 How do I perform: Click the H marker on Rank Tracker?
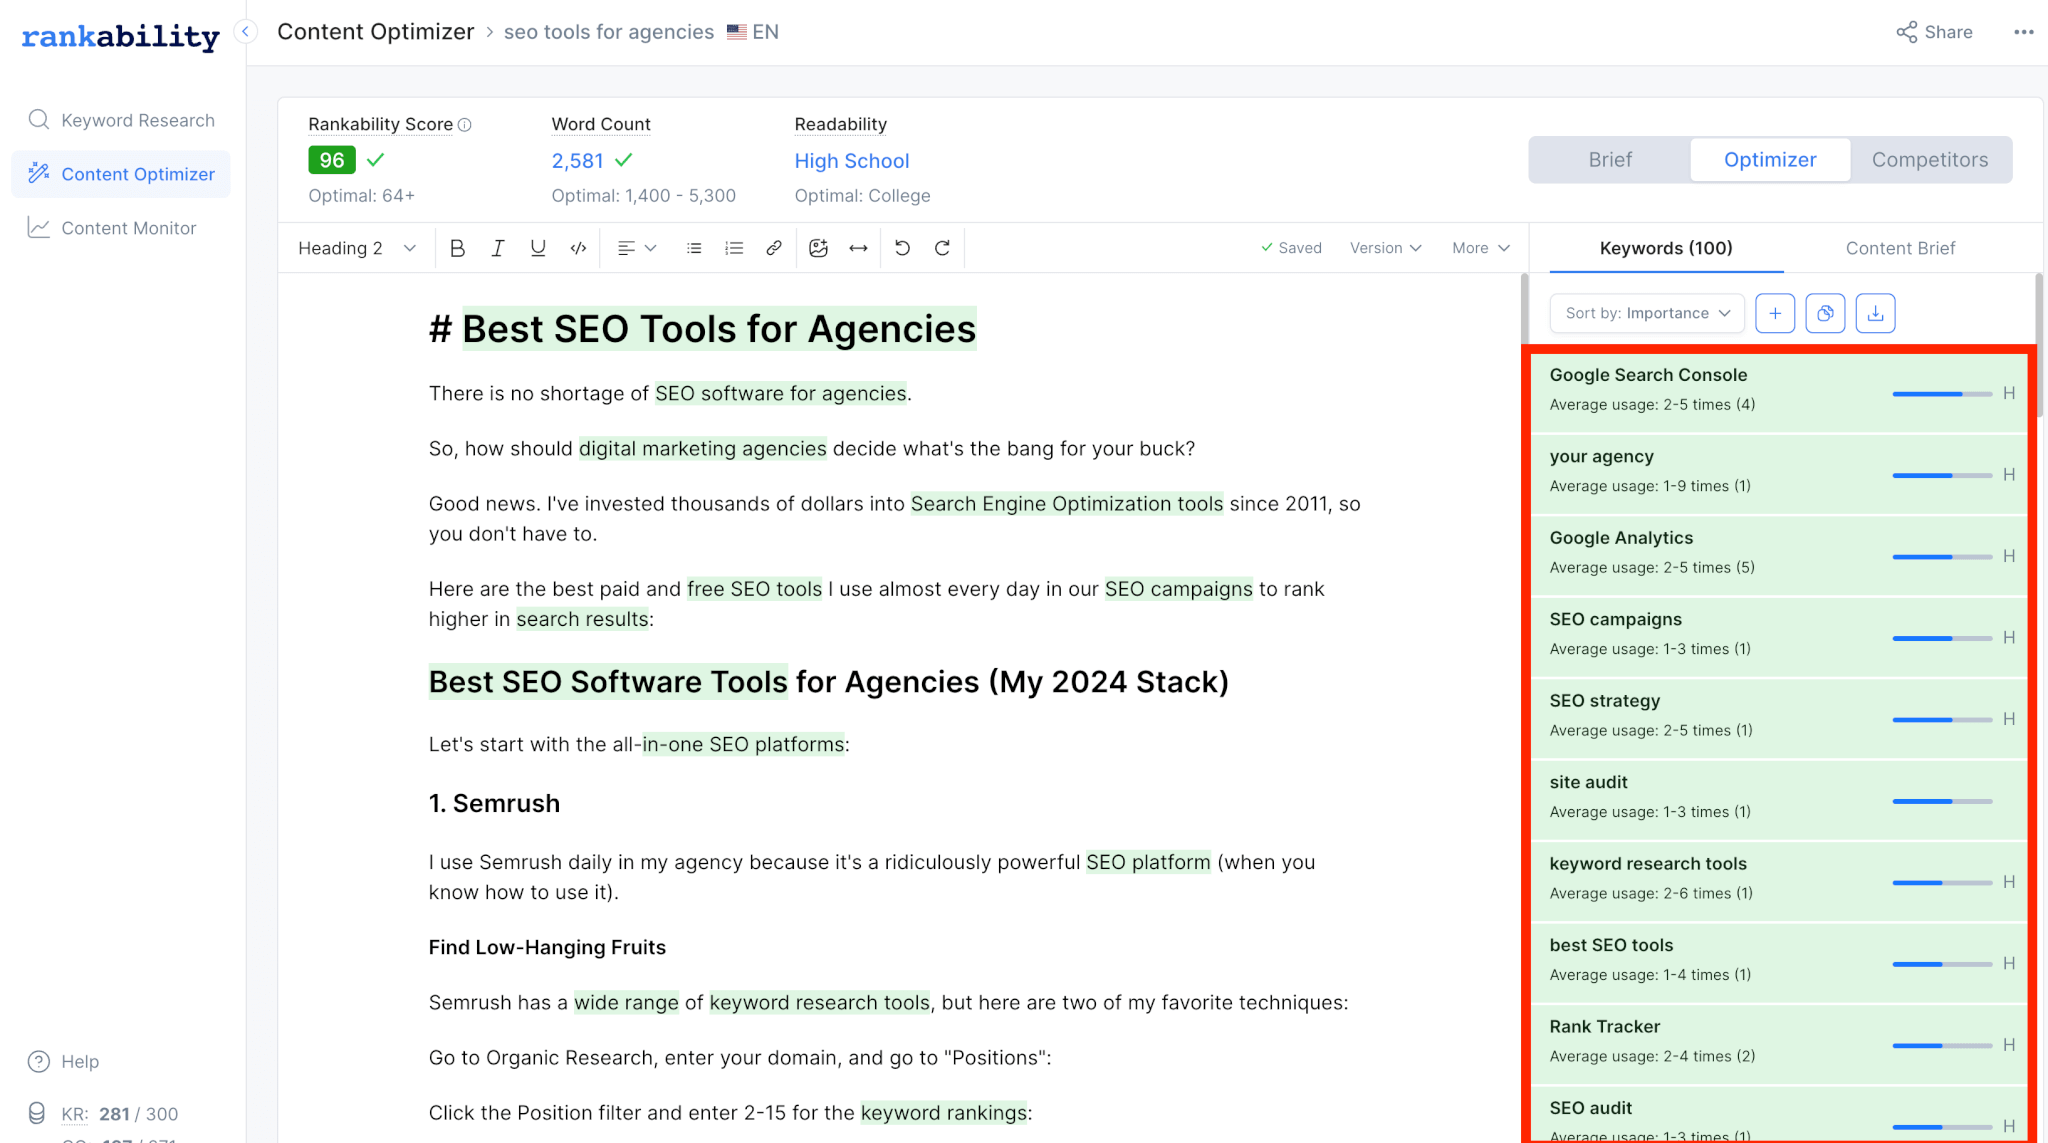click(2009, 1045)
